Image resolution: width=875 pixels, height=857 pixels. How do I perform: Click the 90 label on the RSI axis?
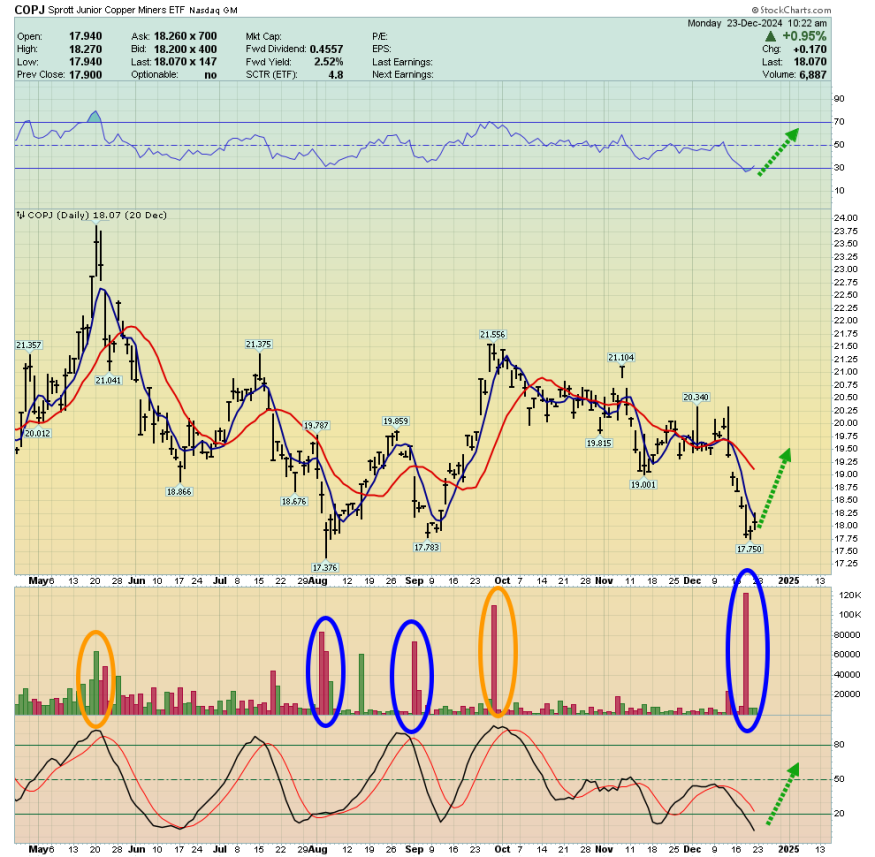click(x=839, y=99)
